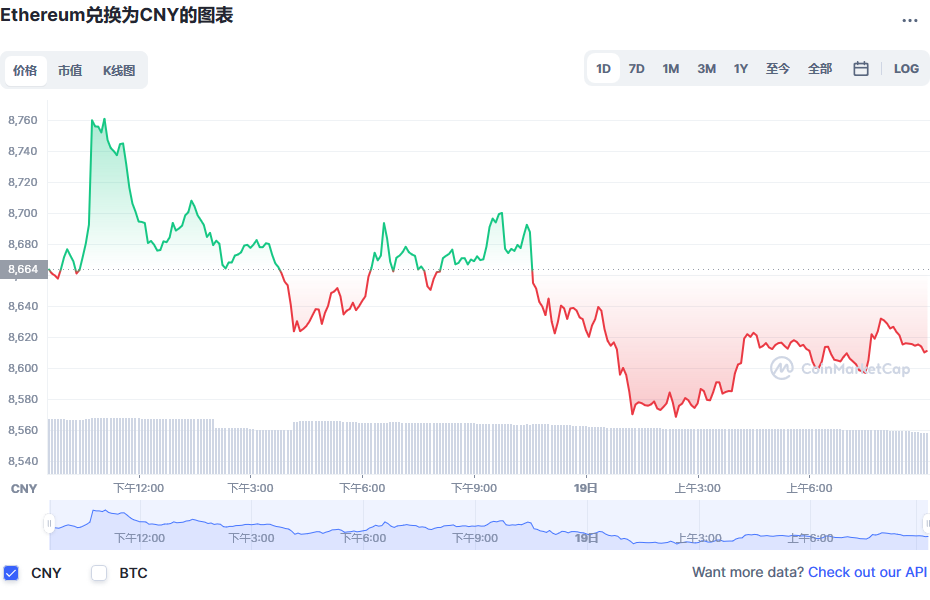Select the 1M time range
930x600 pixels.
pyautogui.click(x=671, y=69)
